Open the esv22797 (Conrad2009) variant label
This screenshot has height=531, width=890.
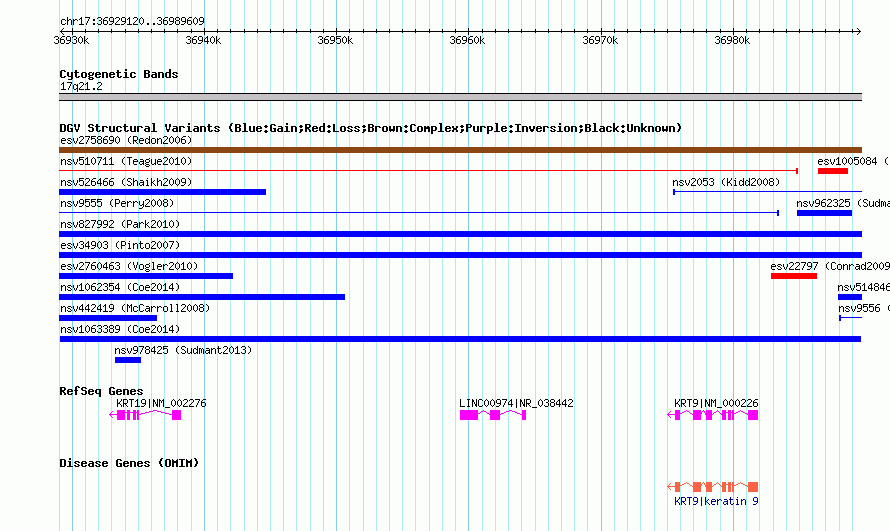point(830,266)
